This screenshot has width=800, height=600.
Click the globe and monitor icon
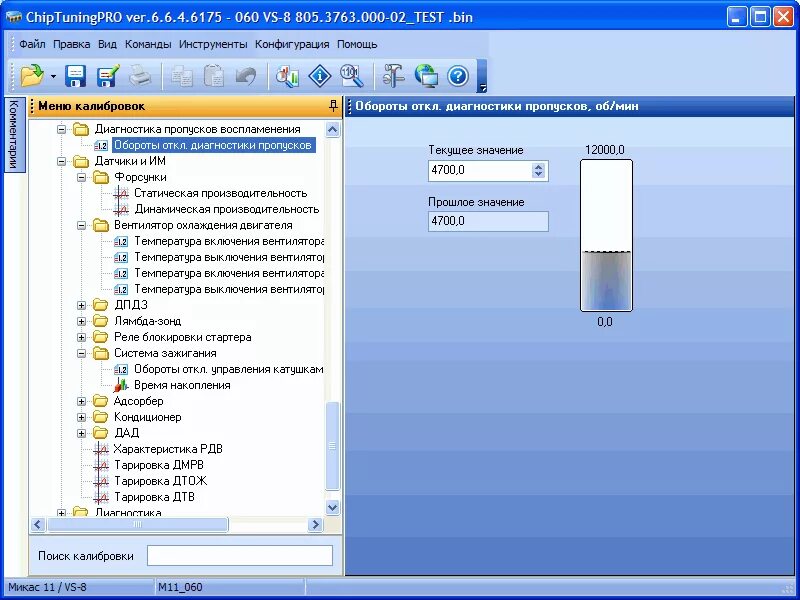pyautogui.click(x=426, y=76)
